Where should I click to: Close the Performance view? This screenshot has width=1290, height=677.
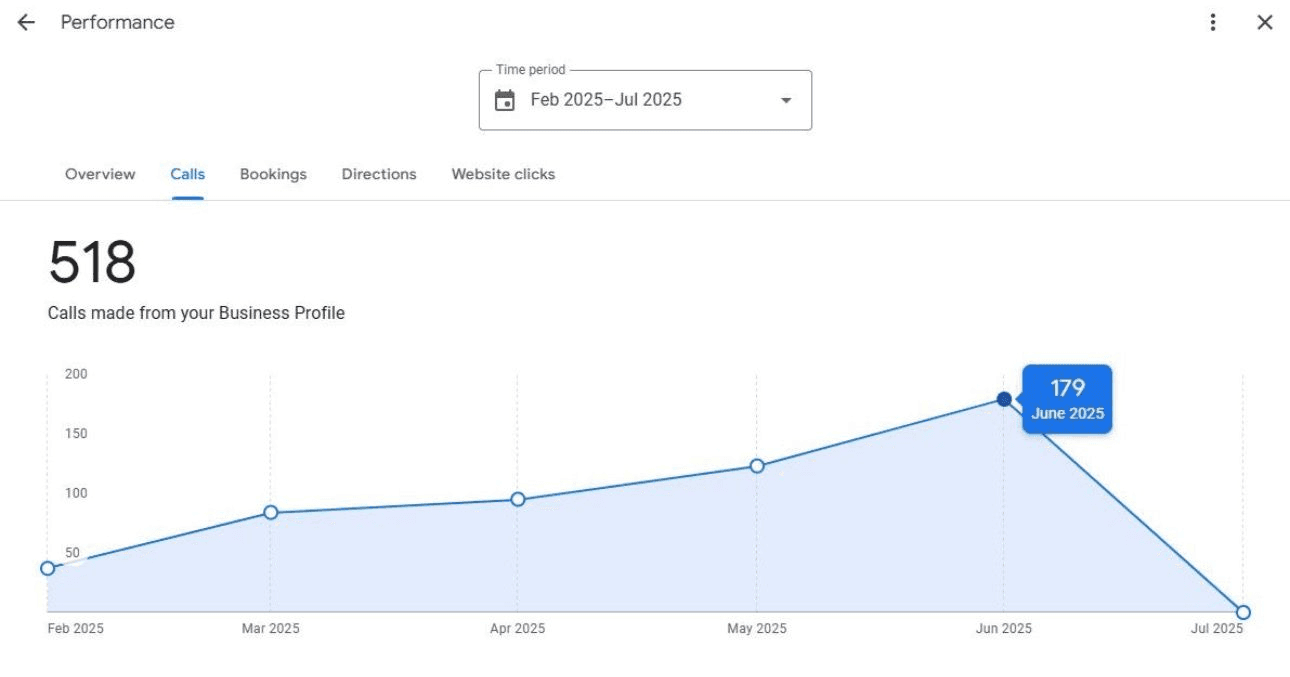(x=1264, y=21)
